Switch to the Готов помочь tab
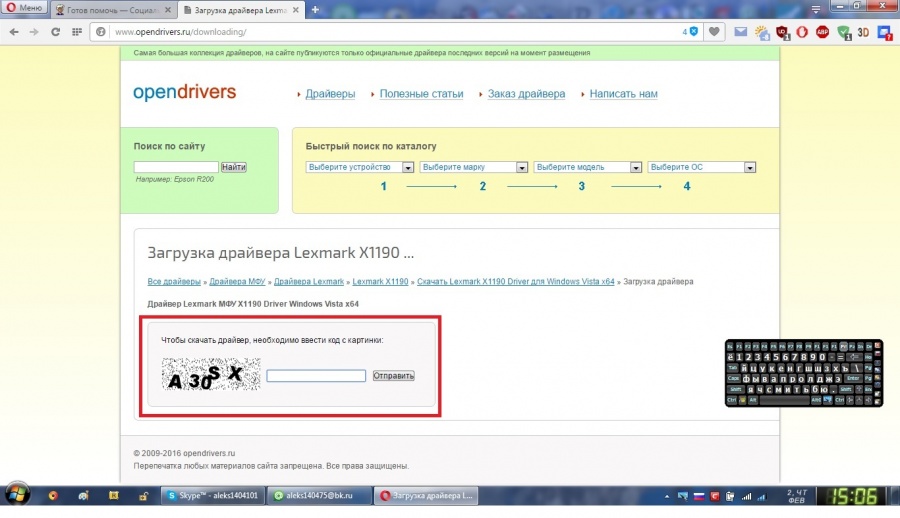The width and height of the screenshot is (900, 518). [113, 10]
